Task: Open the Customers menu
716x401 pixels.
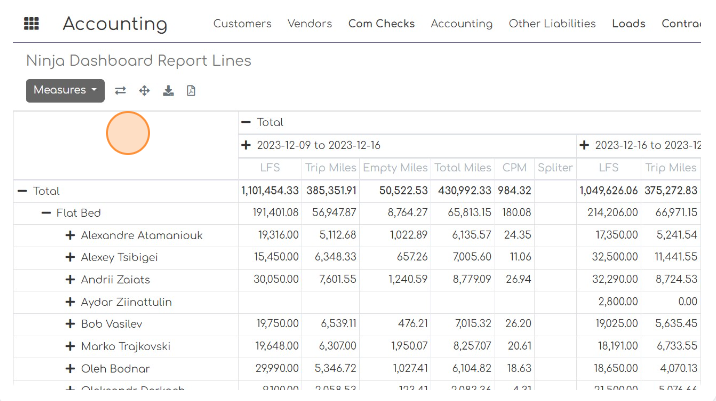Action: coord(242,24)
